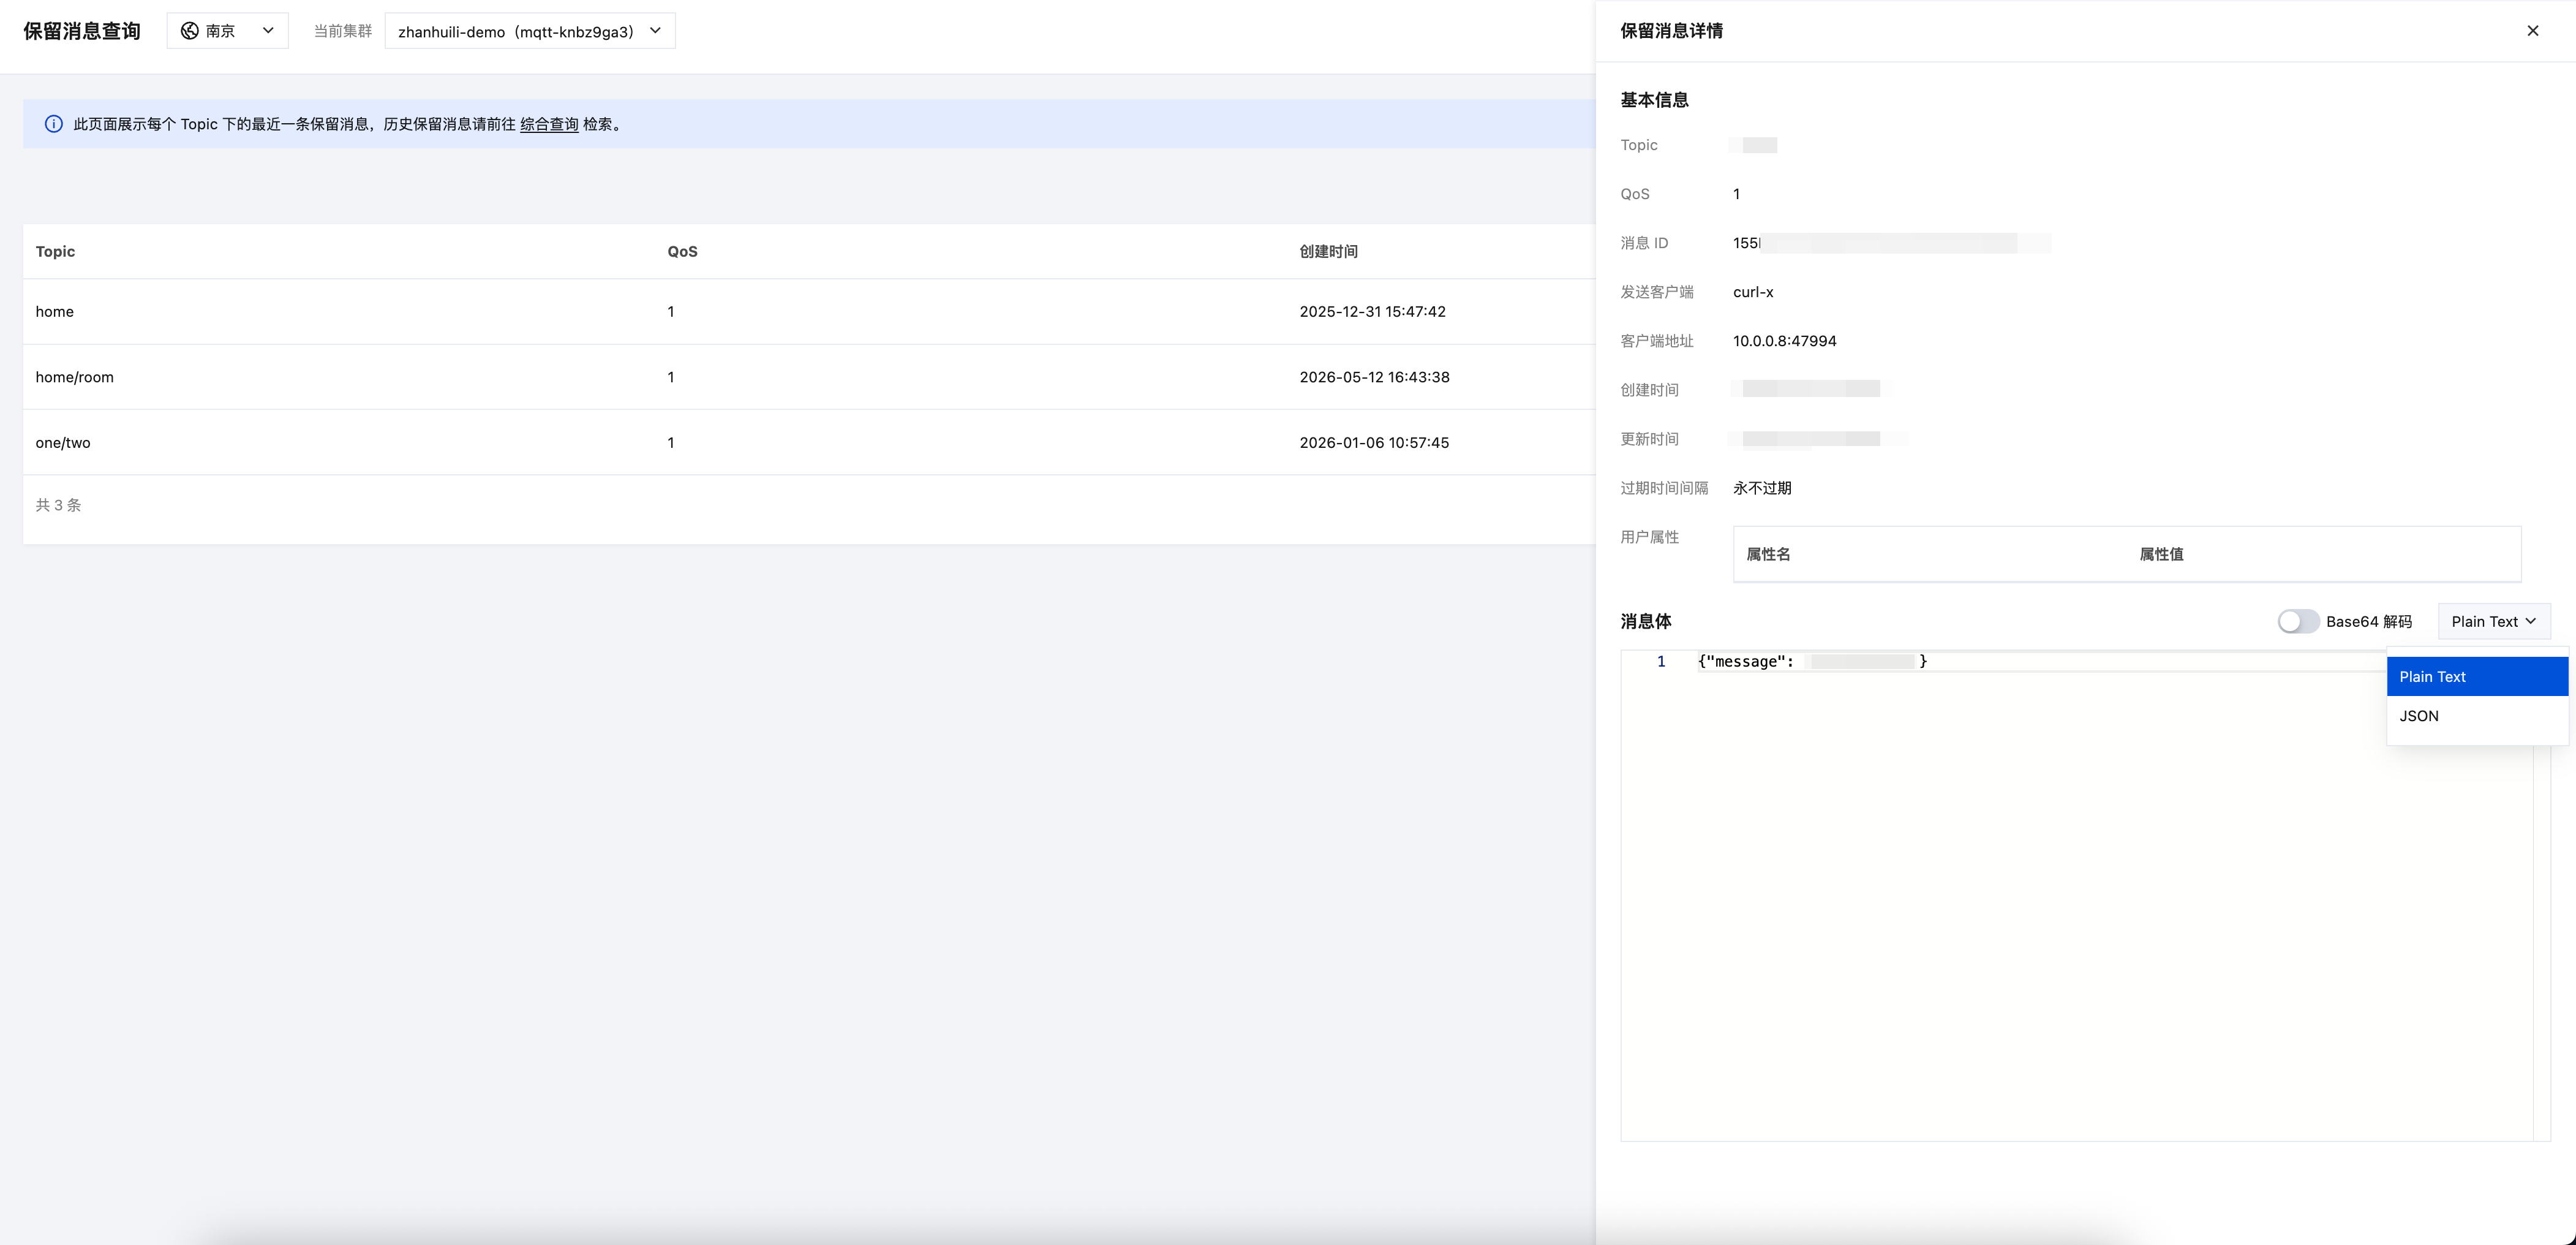The image size is (2576, 1245).
Task: Open the 南京 region dropdown
Action: click(x=227, y=31)
